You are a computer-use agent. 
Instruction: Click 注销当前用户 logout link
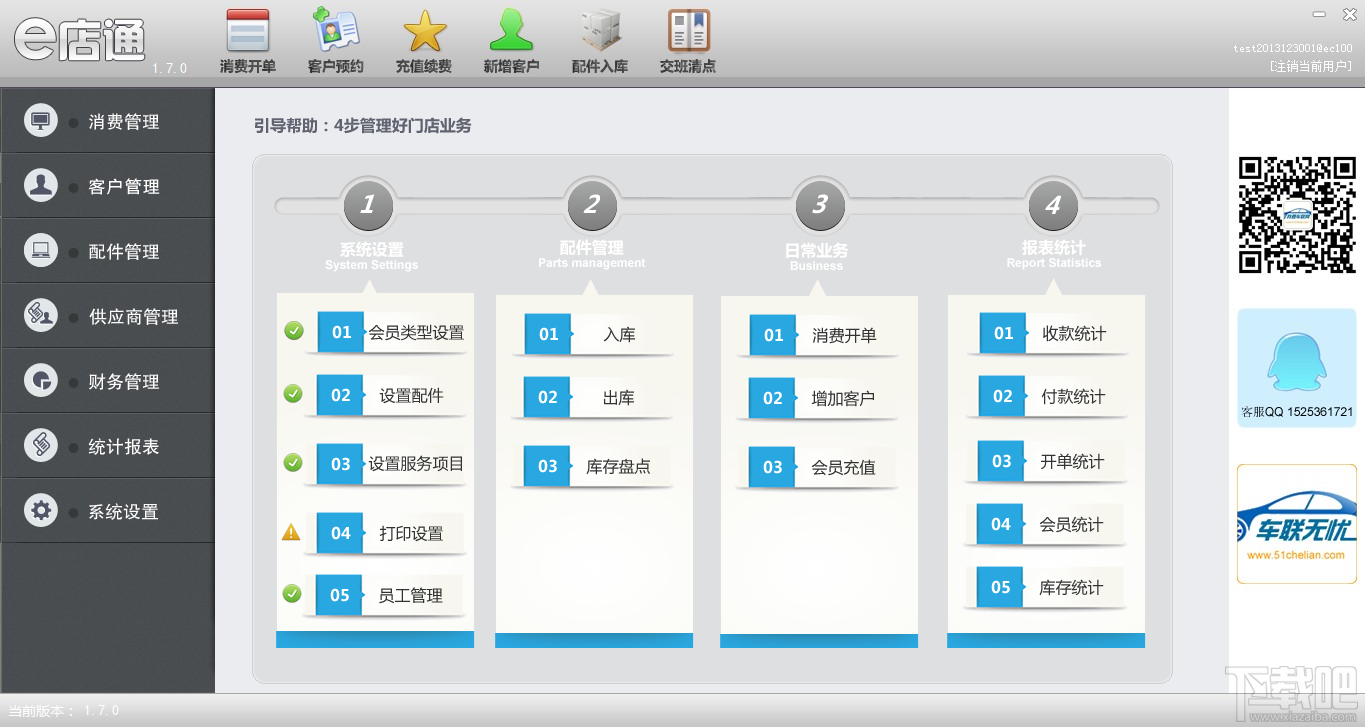tap(1310, 66)
